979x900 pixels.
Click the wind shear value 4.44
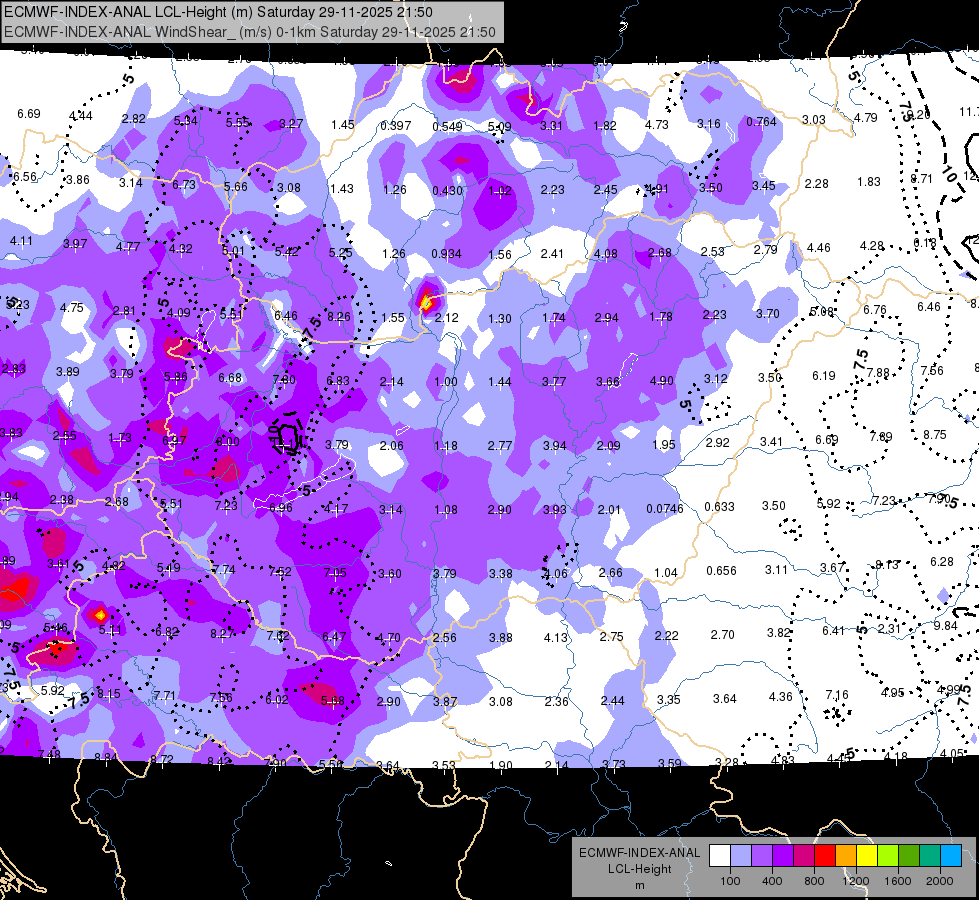81,116
